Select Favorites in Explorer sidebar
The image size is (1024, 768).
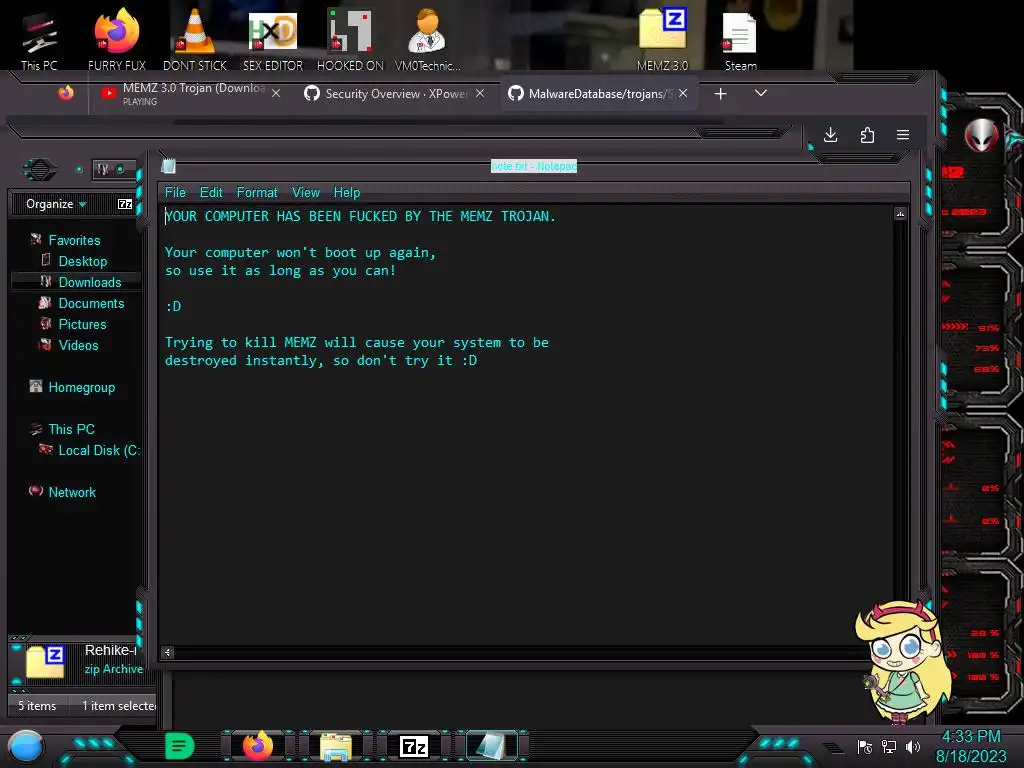pos(74,240)
